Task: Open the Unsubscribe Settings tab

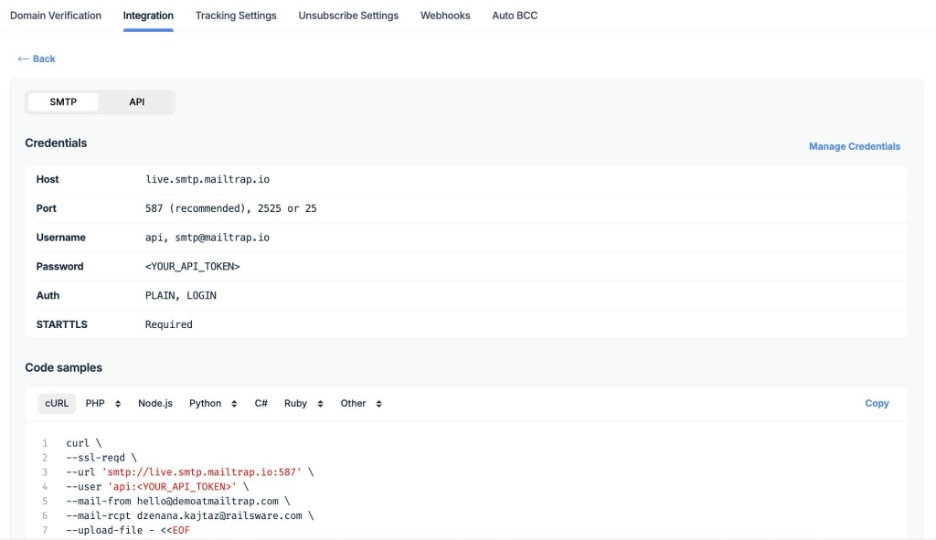Action: pos(349,16)
